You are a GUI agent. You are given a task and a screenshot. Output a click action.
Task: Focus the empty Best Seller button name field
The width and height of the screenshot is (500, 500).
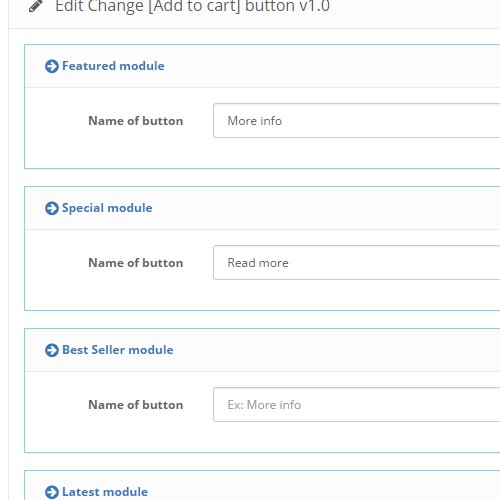coord(357,405)
